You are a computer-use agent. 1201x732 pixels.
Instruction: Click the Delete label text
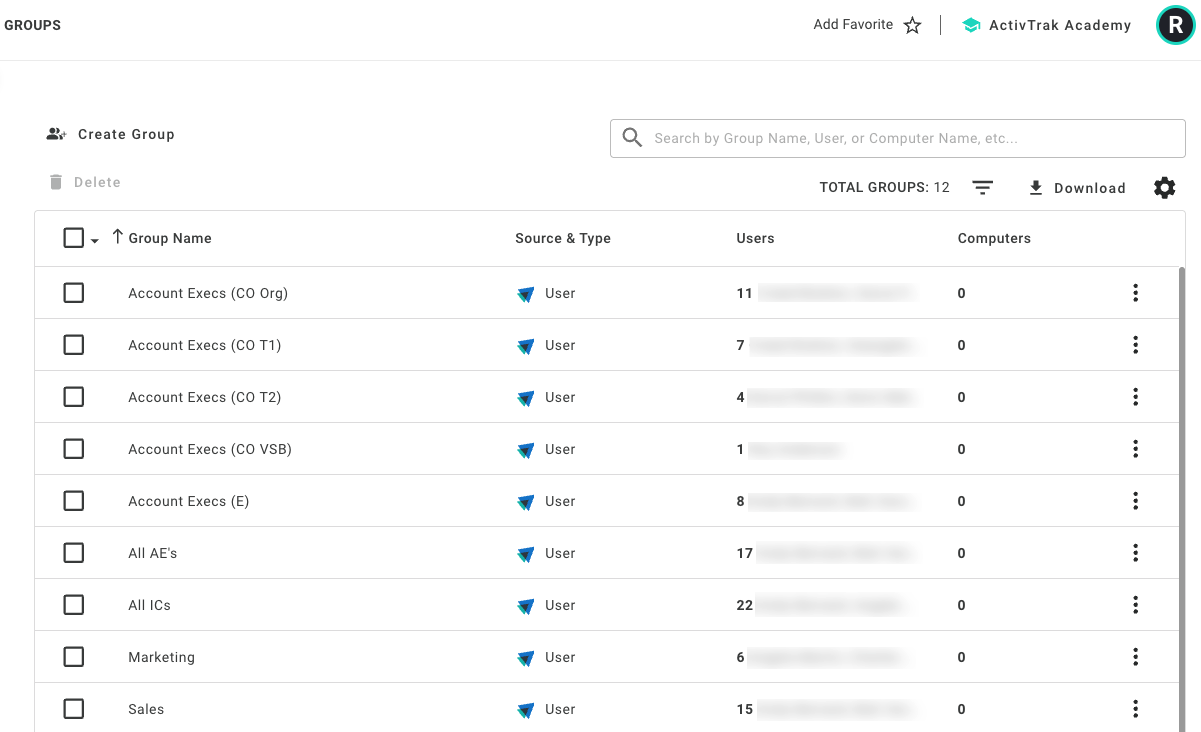pyautogui.click(x=97, y=182)
